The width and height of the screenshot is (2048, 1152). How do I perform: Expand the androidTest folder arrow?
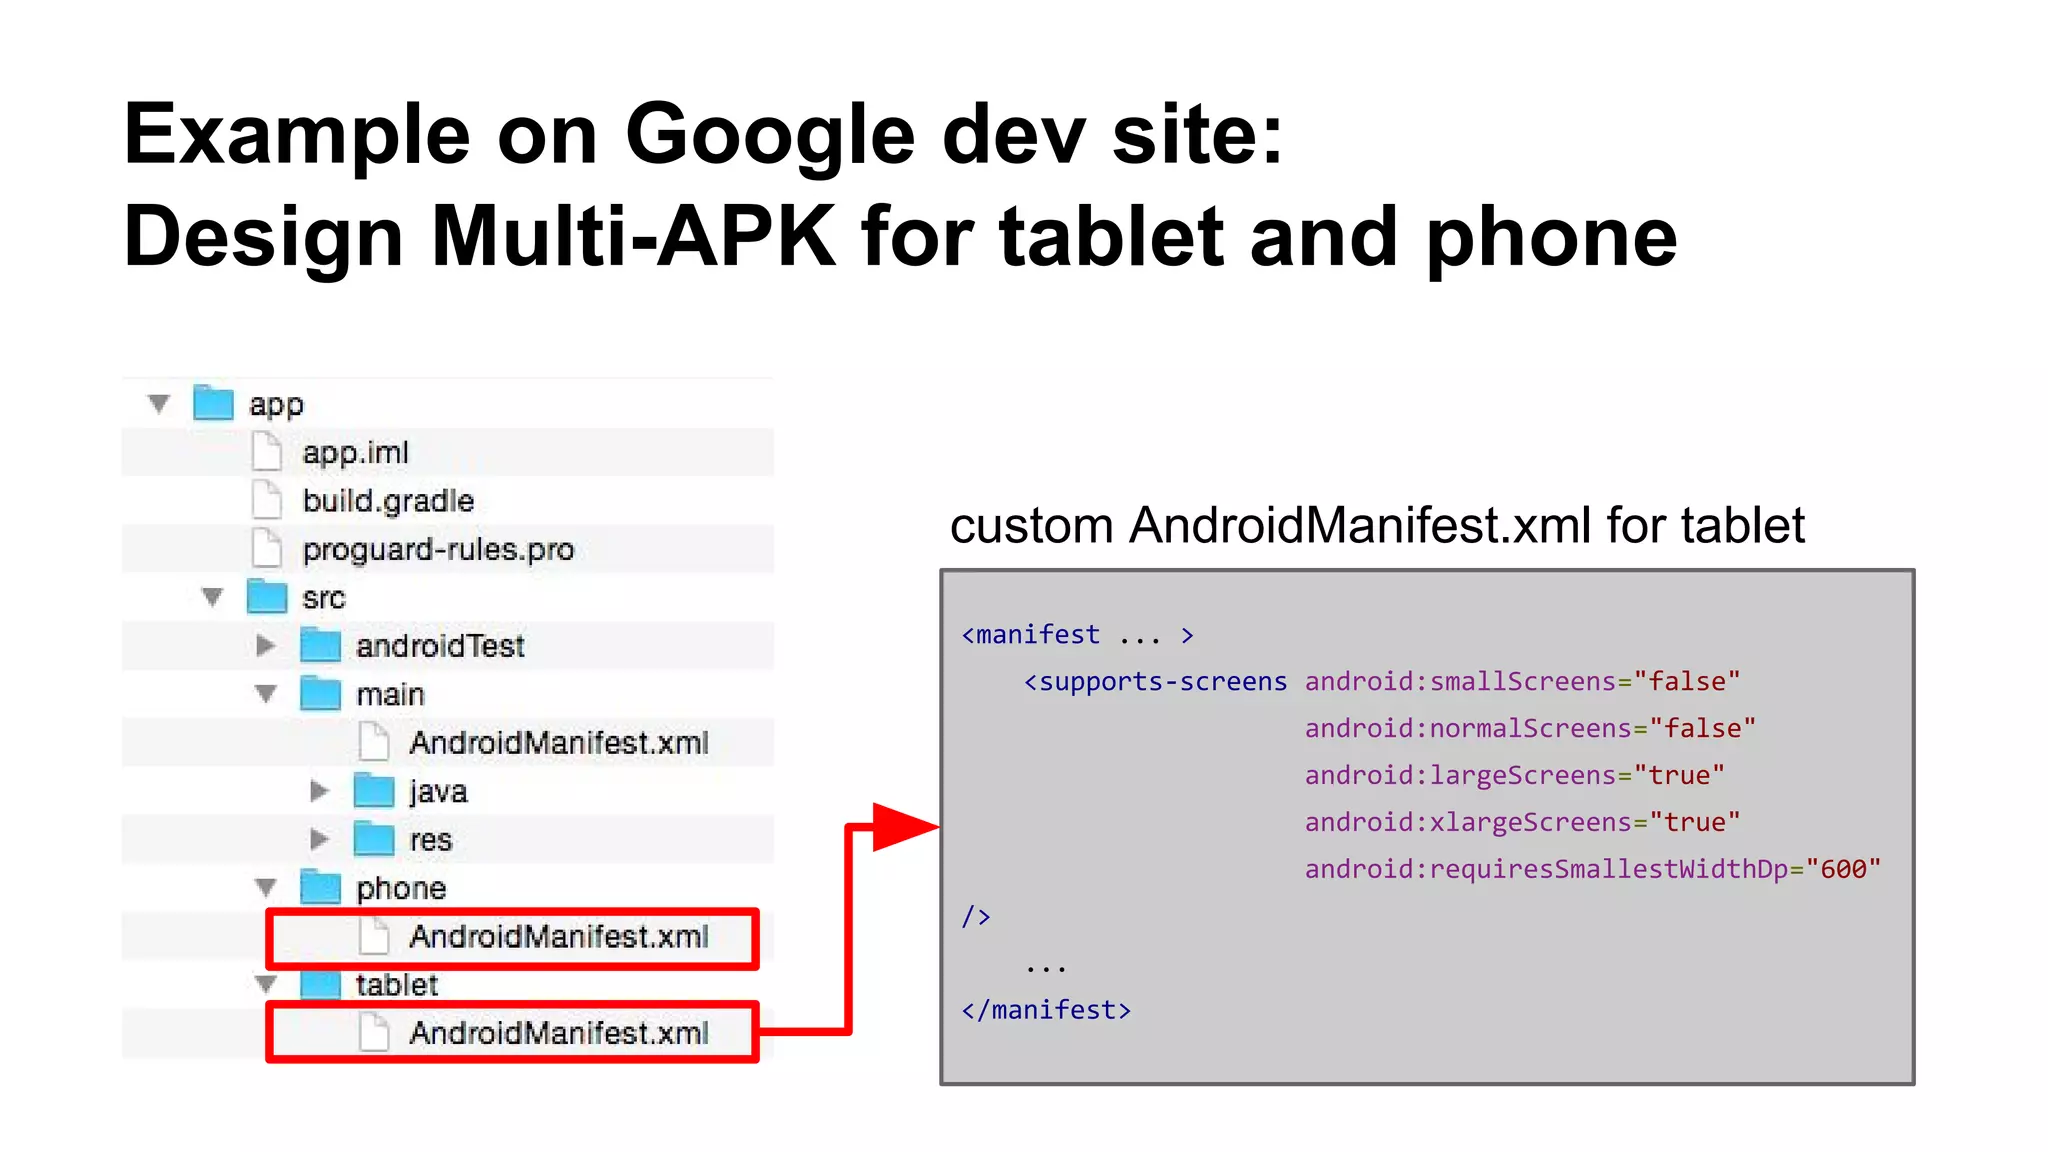click(x=265, y=645)
